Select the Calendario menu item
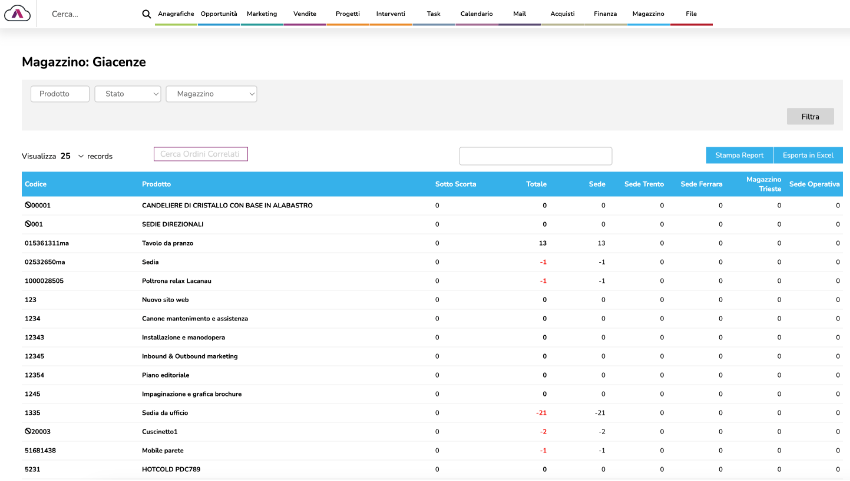Image resolution: width=850 pixels, height=481 pixels. point(476,15)
